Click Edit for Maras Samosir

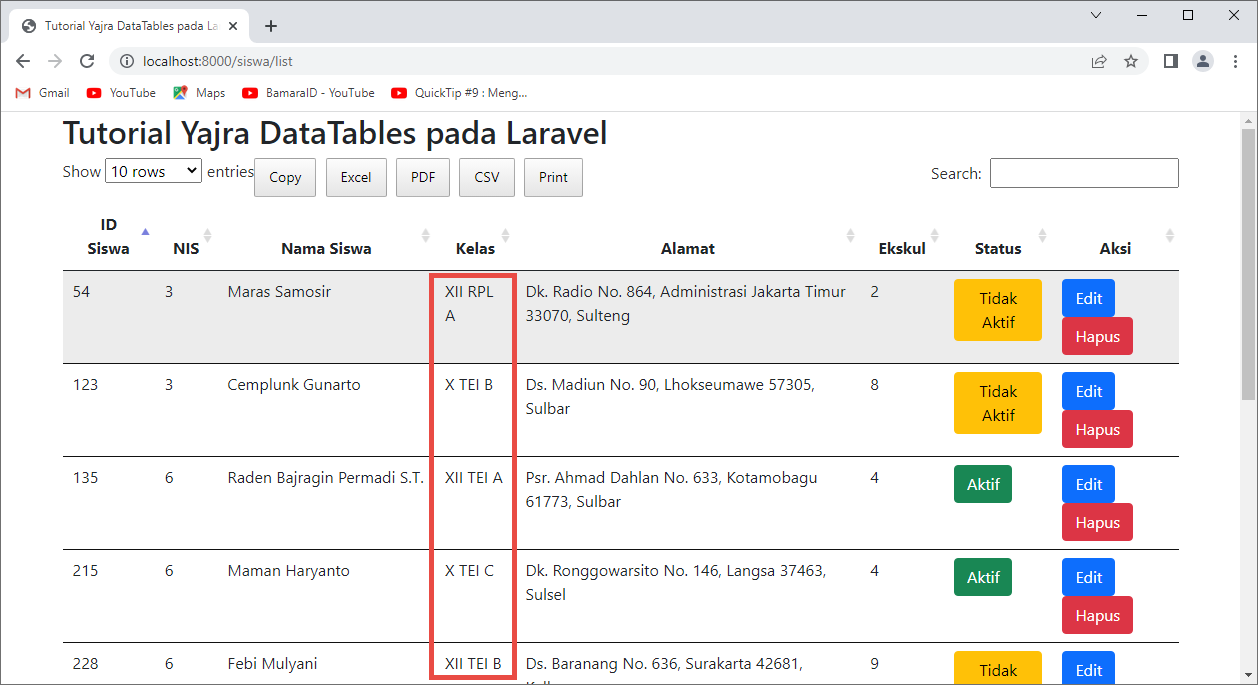1088,298
